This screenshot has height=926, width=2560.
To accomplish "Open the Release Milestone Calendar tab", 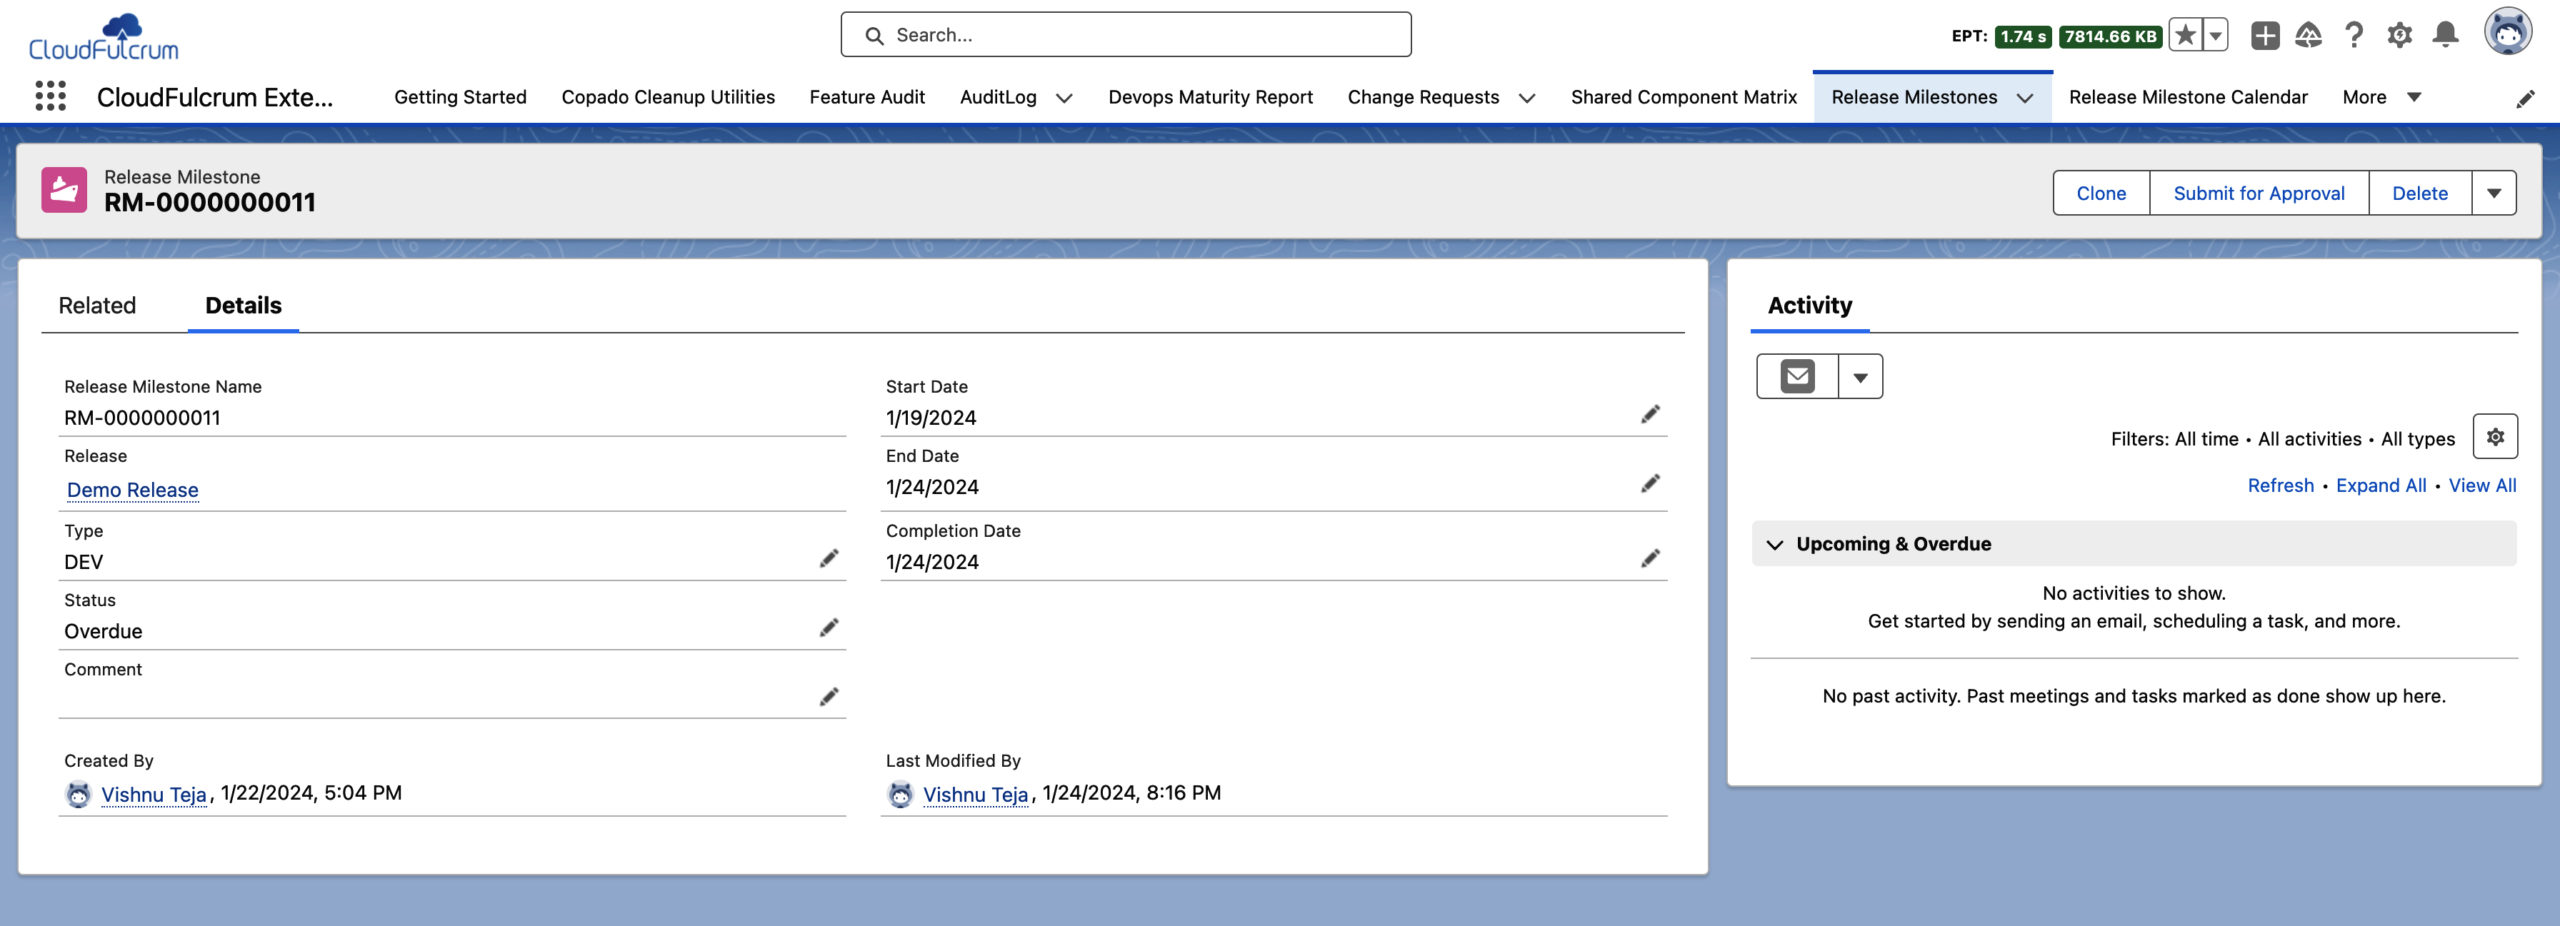I will pos(2188,97).
